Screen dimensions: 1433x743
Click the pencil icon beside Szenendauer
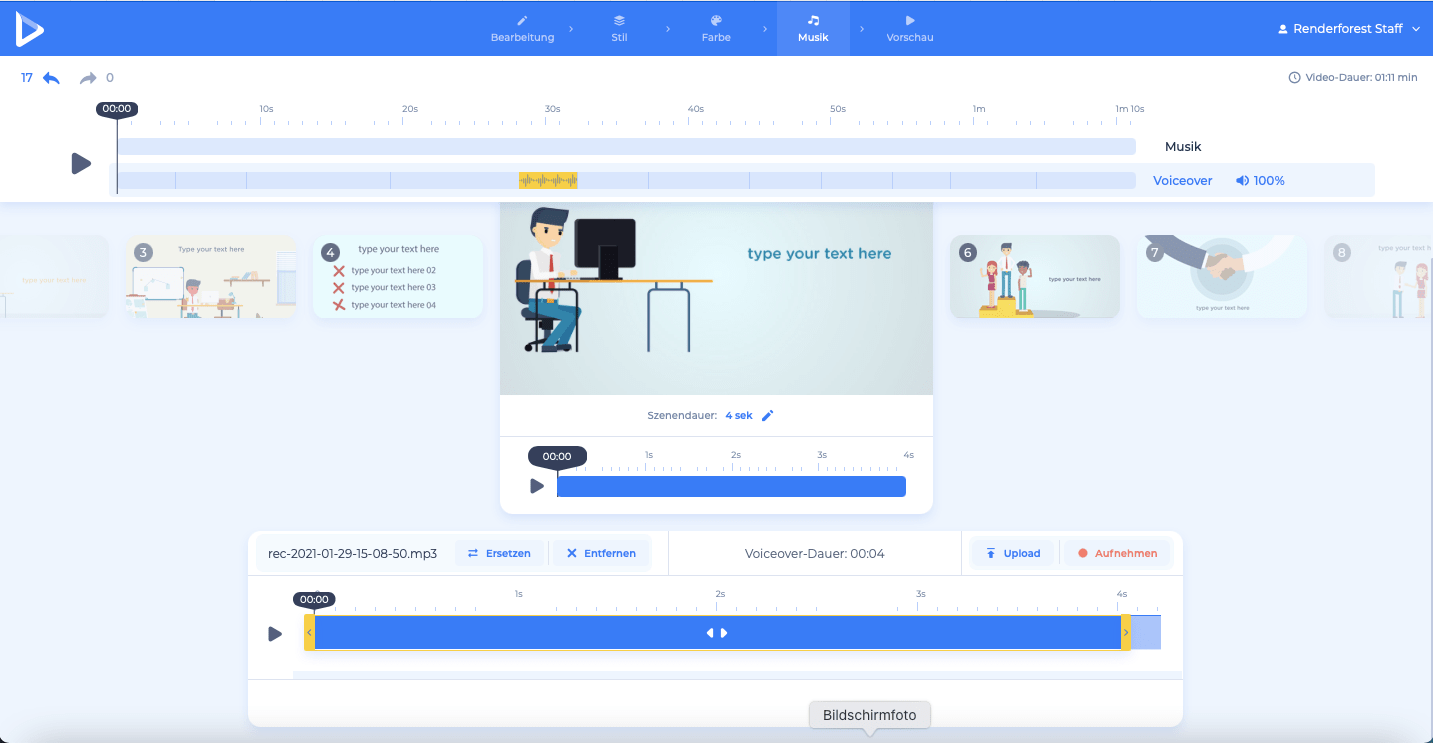pyautogui.click(x=768, y=416)
